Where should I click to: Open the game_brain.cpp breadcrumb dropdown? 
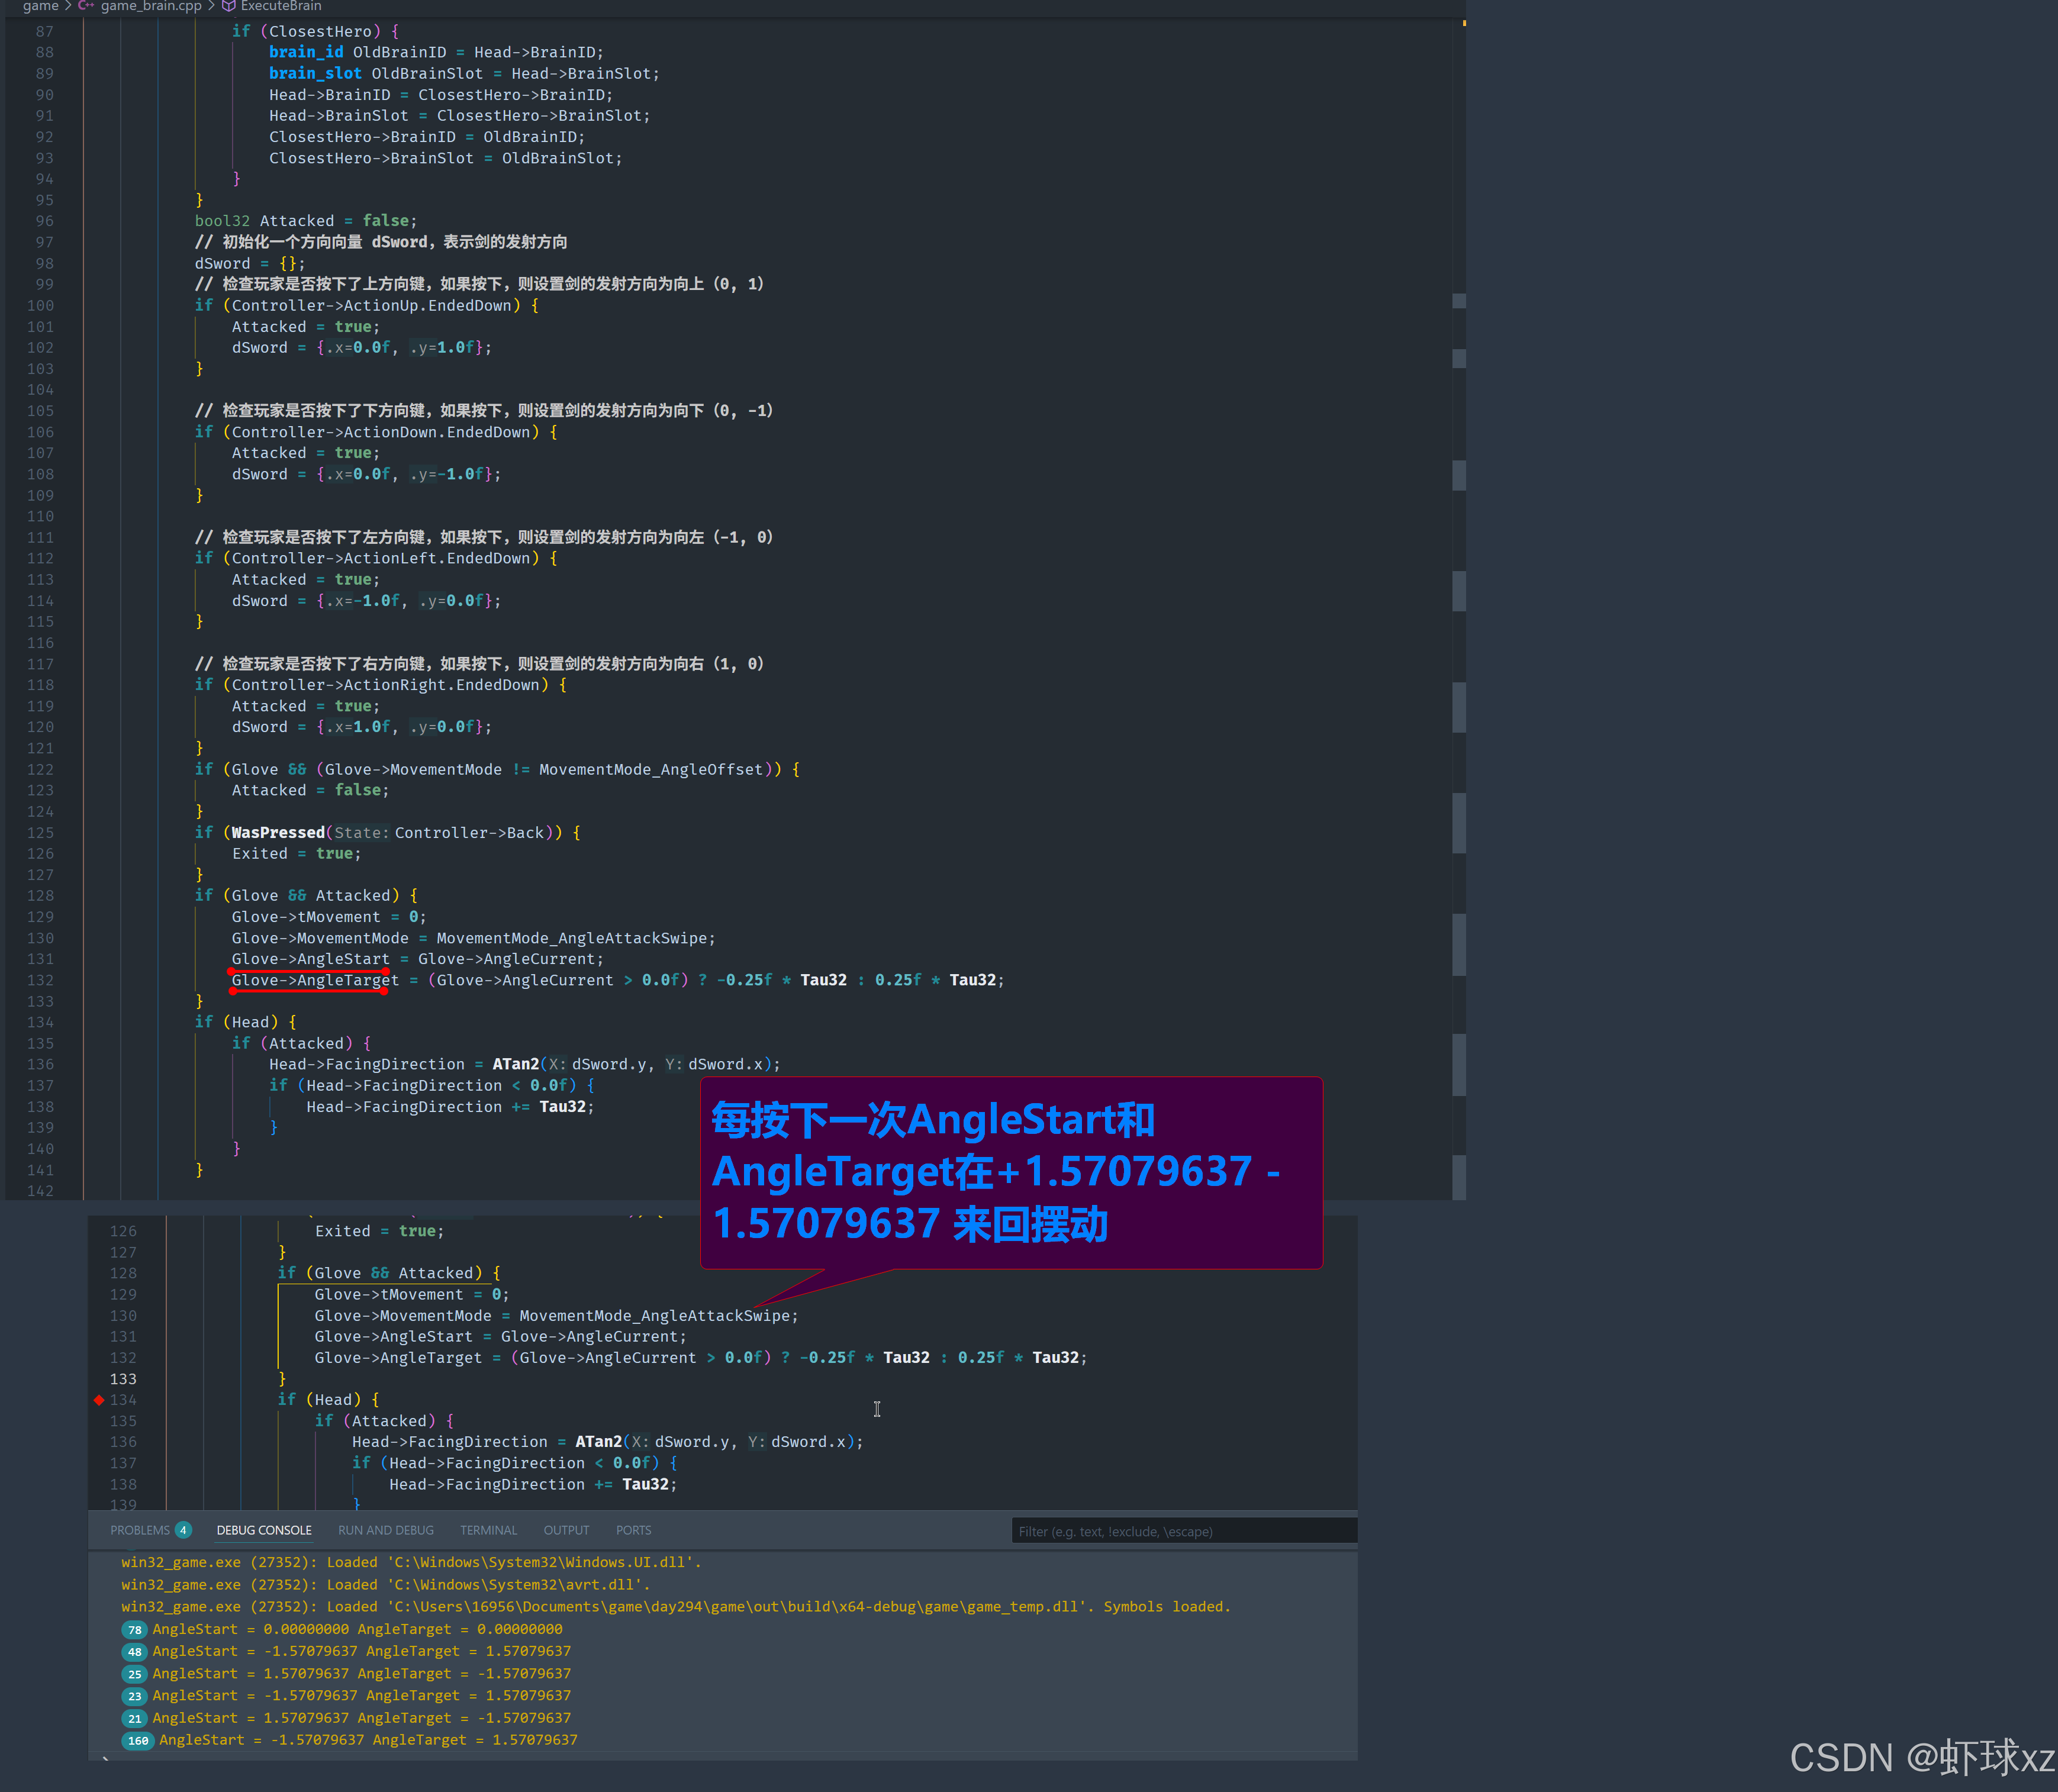[151, 6]
